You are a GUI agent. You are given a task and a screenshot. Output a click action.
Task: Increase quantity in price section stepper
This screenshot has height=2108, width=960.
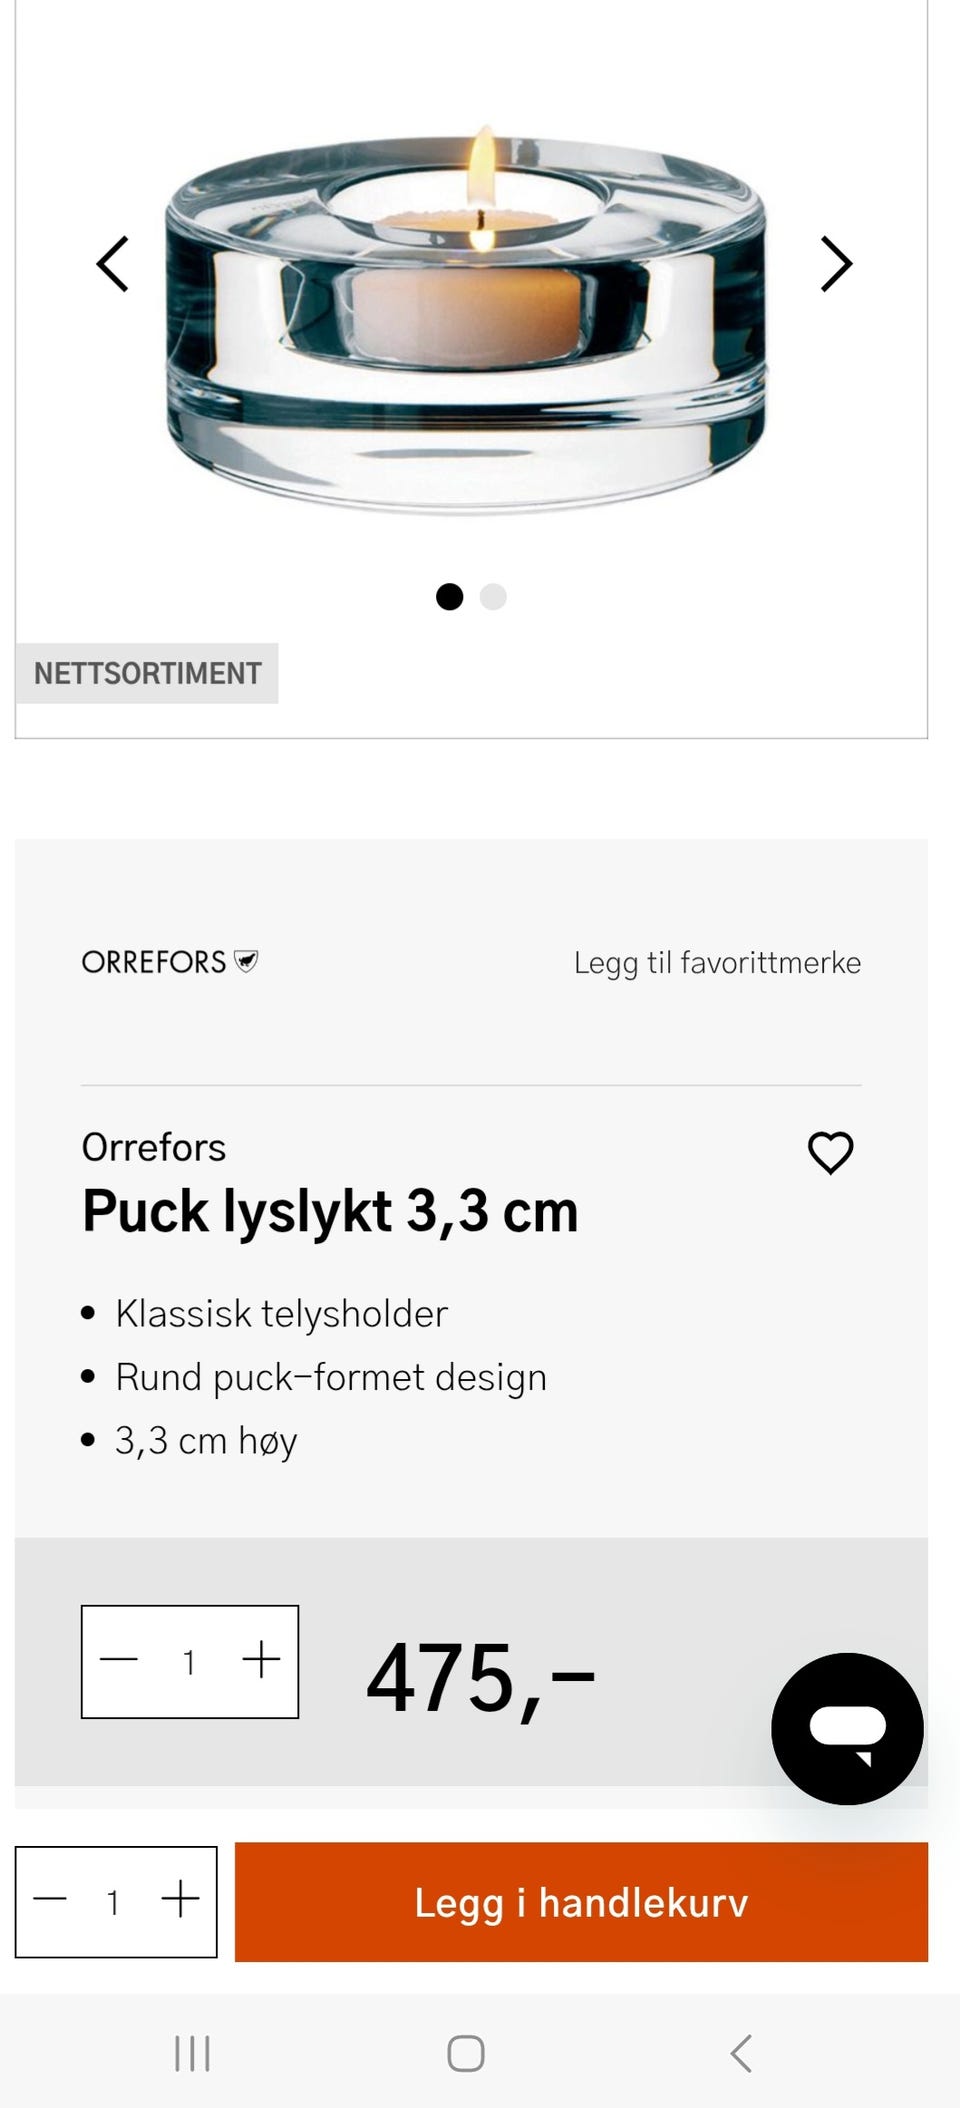pos(262,1660)
